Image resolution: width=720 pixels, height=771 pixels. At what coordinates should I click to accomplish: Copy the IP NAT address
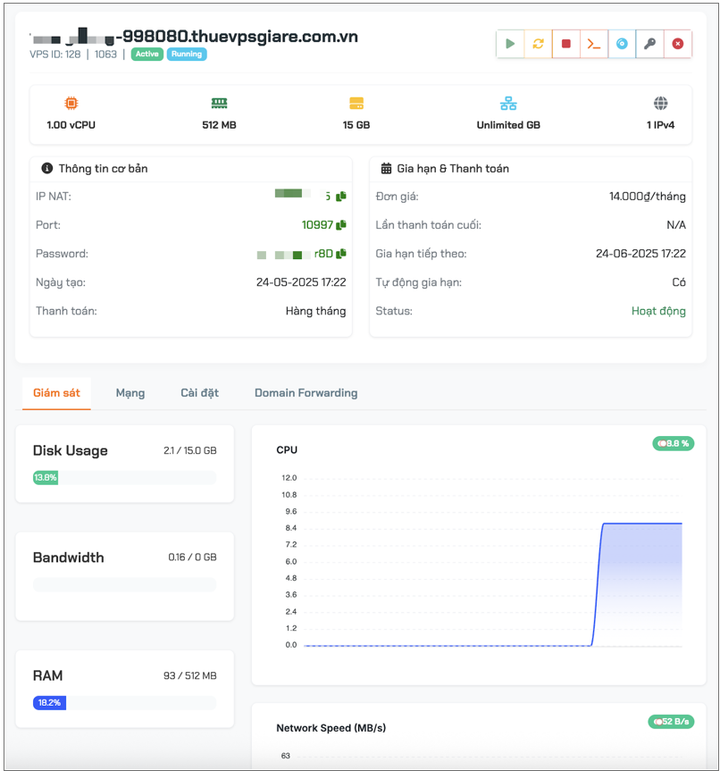coord(341,196)
